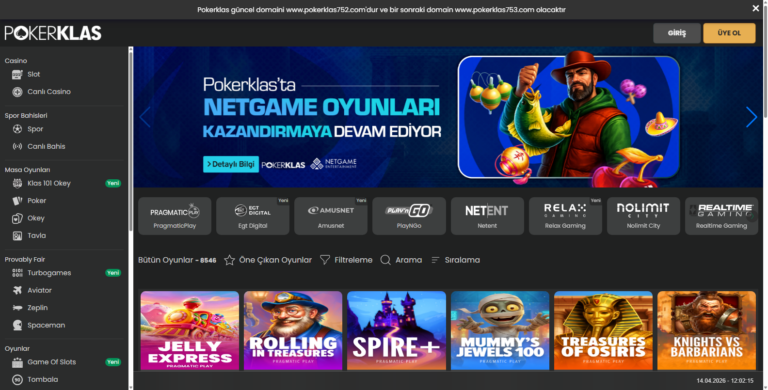The width and height of the screenshot is (768, 390).
Task: Open the Tavla board icon
Action: point(17,236)
